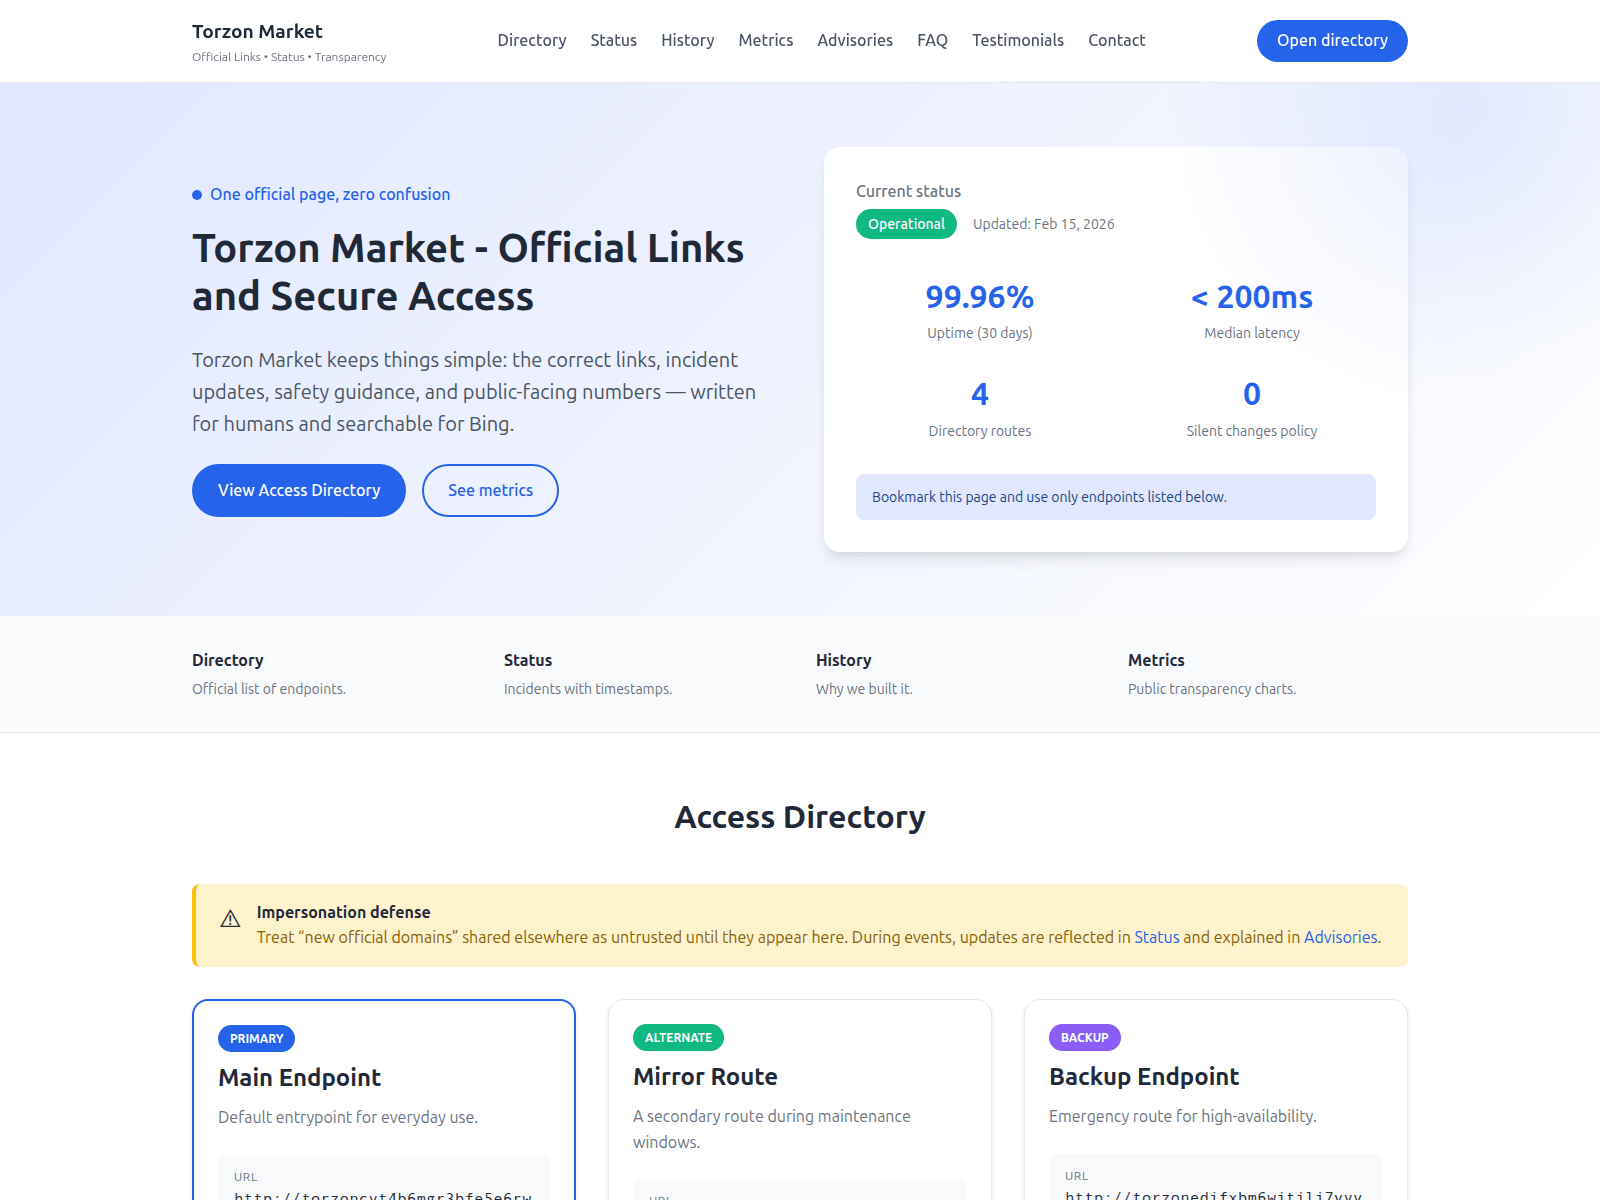Open Contact from the header menu
The width and height of the screenshot is (1600, 1200).
(x=1116, y=40)
